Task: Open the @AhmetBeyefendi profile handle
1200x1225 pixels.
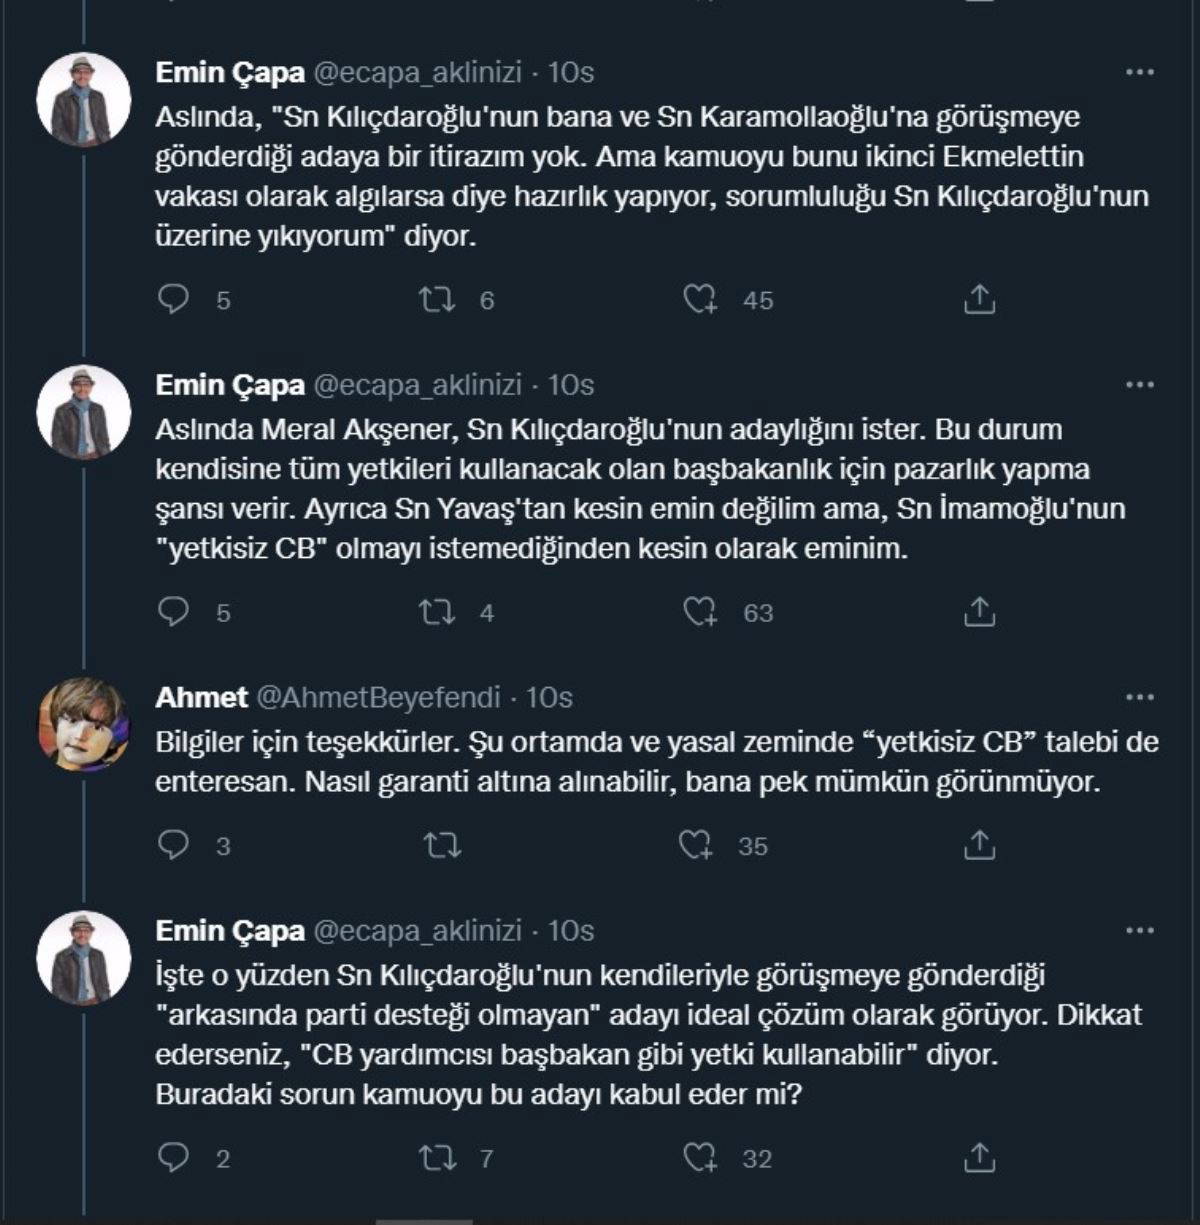Action: (x=379, y=697)
